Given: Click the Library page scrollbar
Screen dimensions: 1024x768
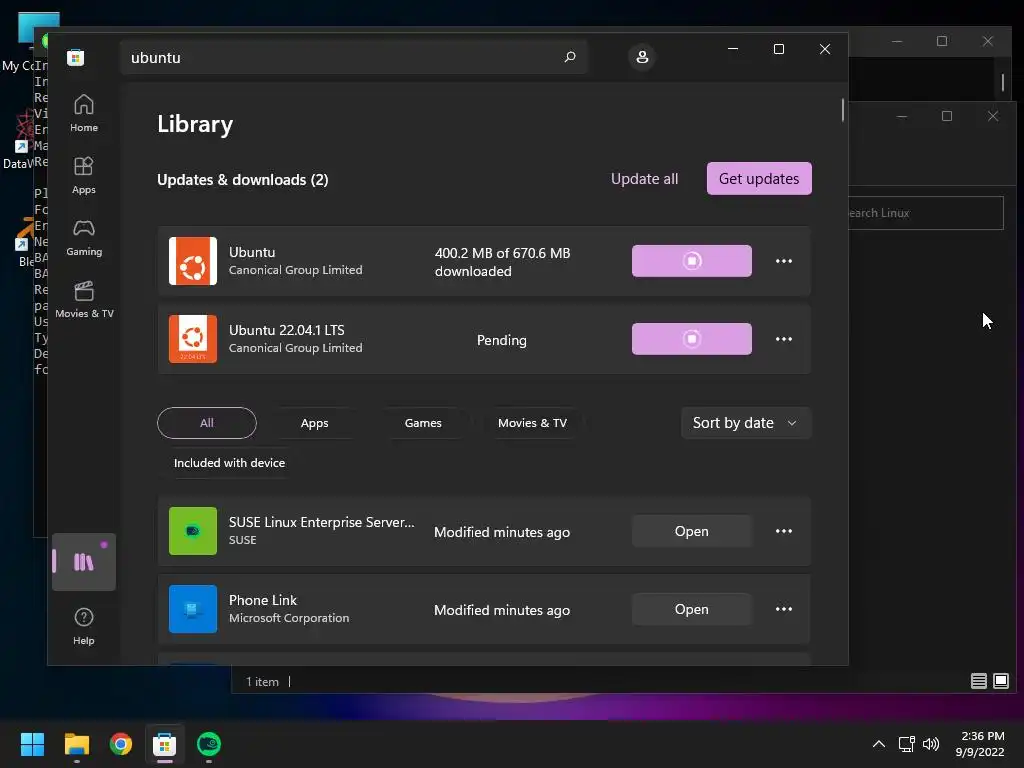Looking at the screenshot, I should (842, 110).
